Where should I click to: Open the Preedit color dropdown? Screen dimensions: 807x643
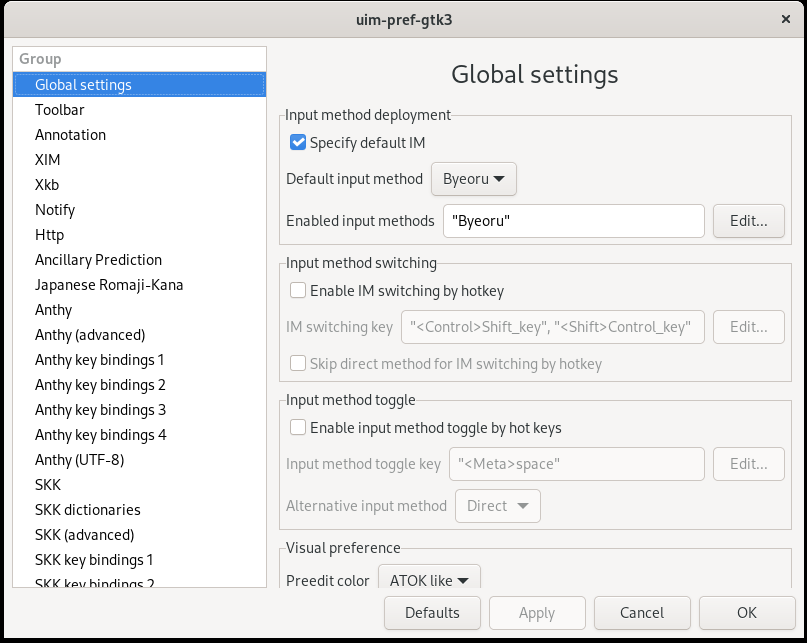[427, 579]
